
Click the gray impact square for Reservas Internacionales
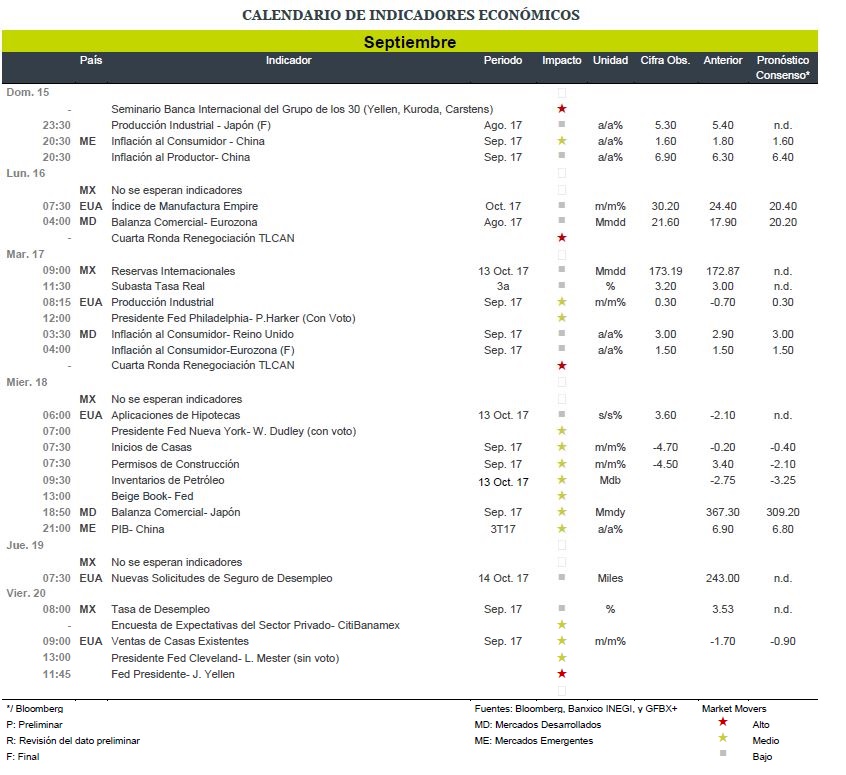[562, 271]
